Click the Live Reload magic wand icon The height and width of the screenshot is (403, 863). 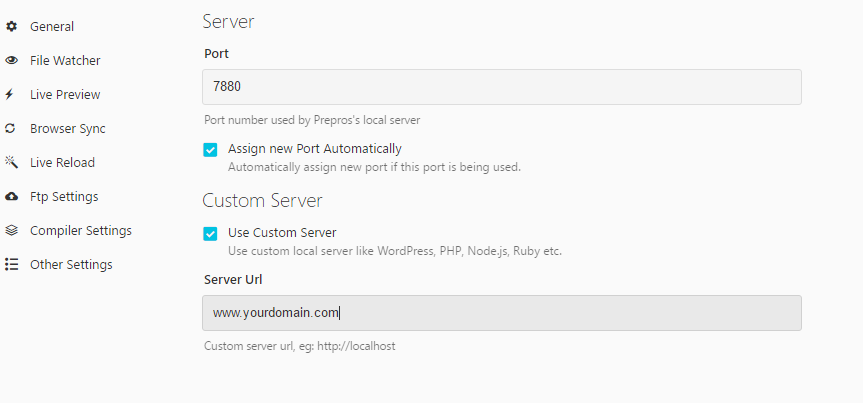click(12, 162)
